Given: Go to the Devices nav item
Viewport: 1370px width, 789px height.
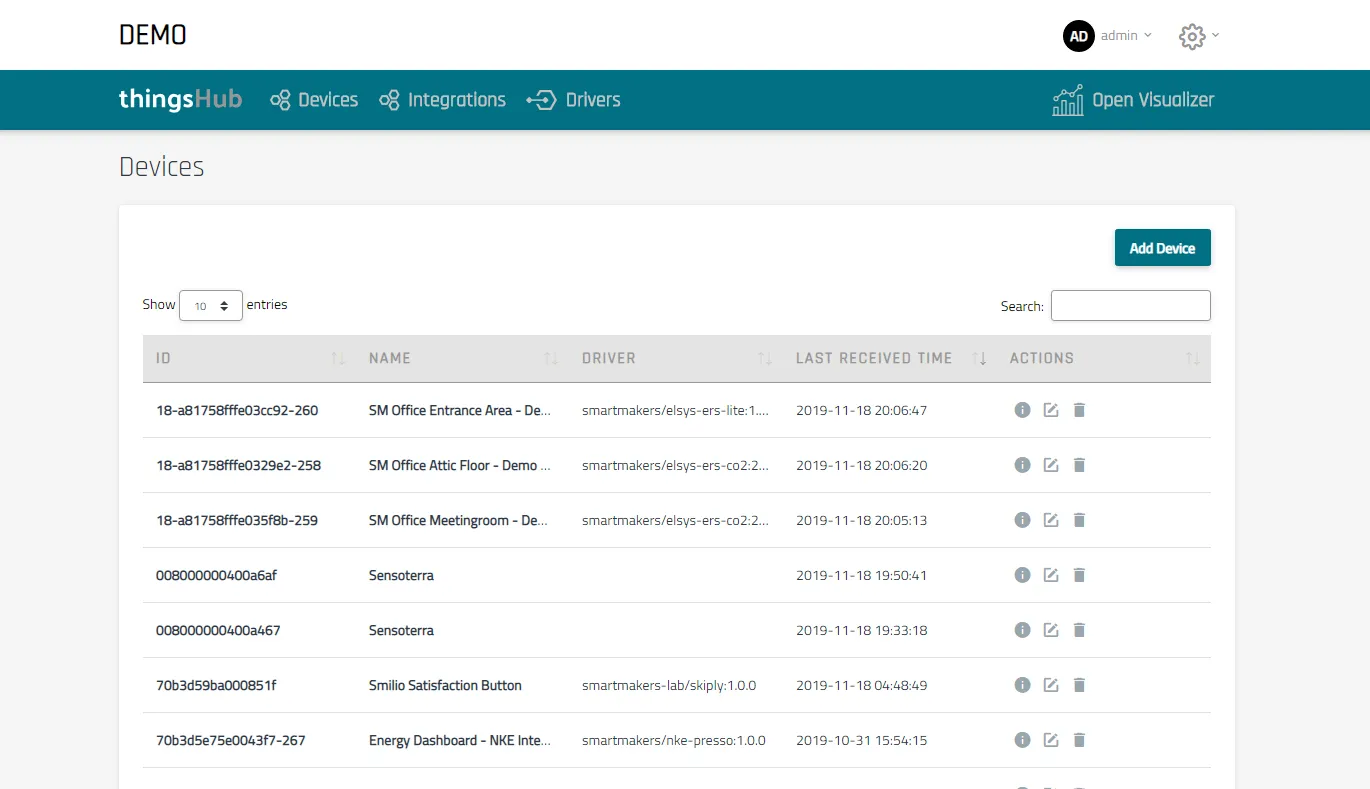Looking at the screenshot, I should click(314, 100).
